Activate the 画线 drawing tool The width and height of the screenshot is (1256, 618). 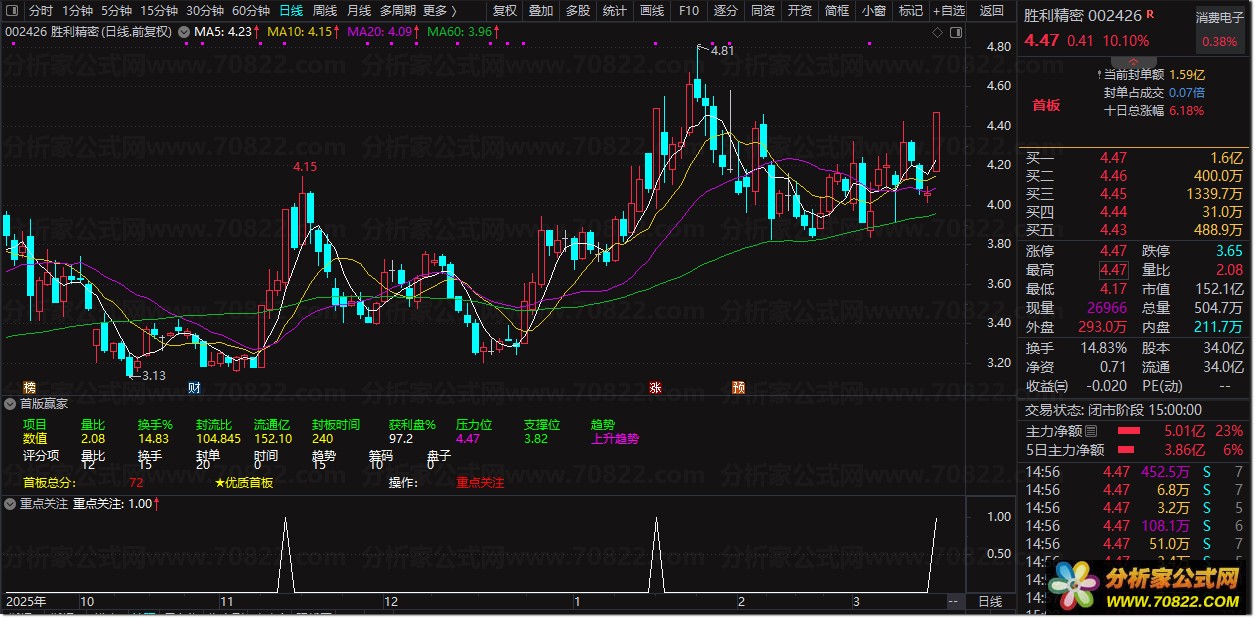click(652, 11)
